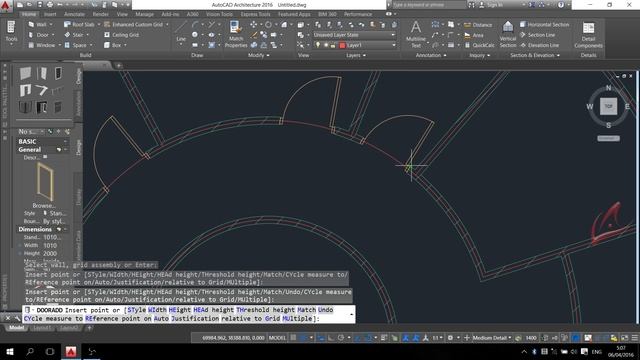Switch to the Manage ribbon tab
This screenshot has height=360, width=640.
(144, 14)
